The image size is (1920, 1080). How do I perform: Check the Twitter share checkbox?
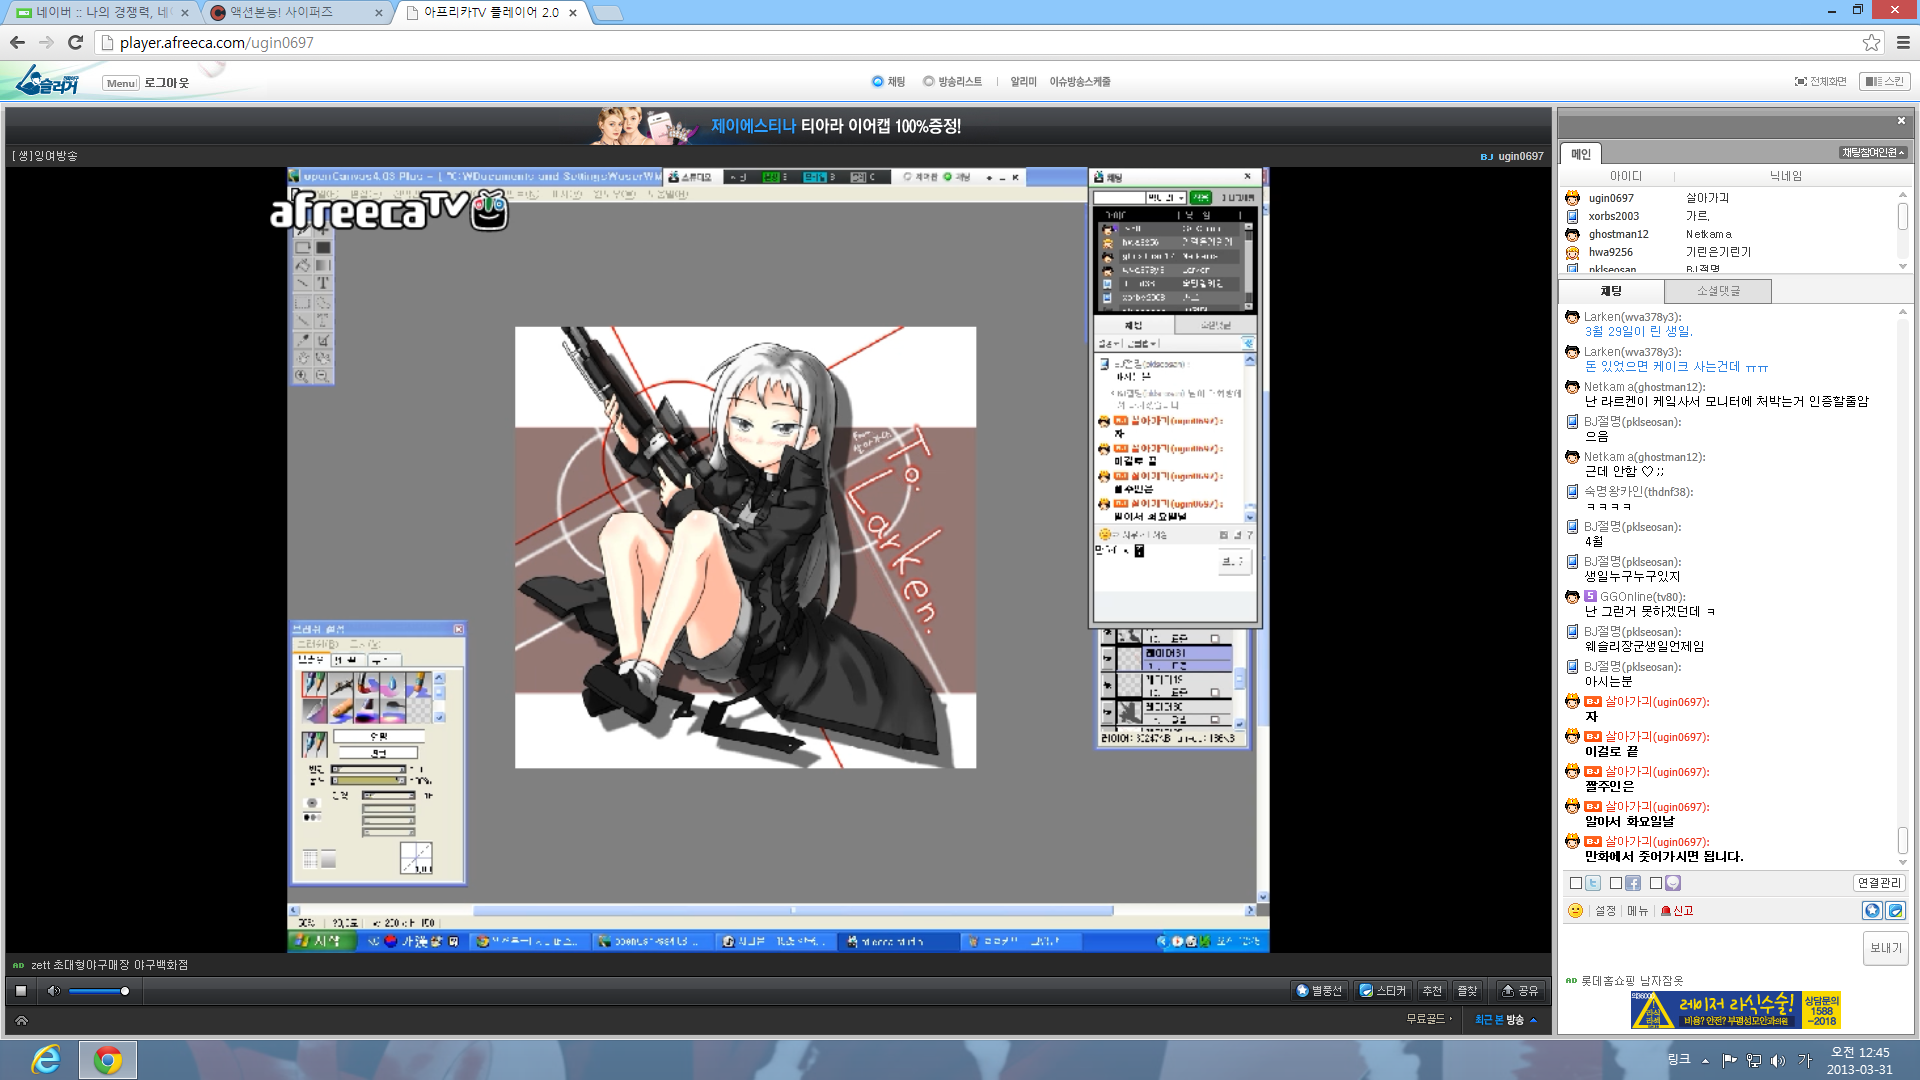[1577, 883]
